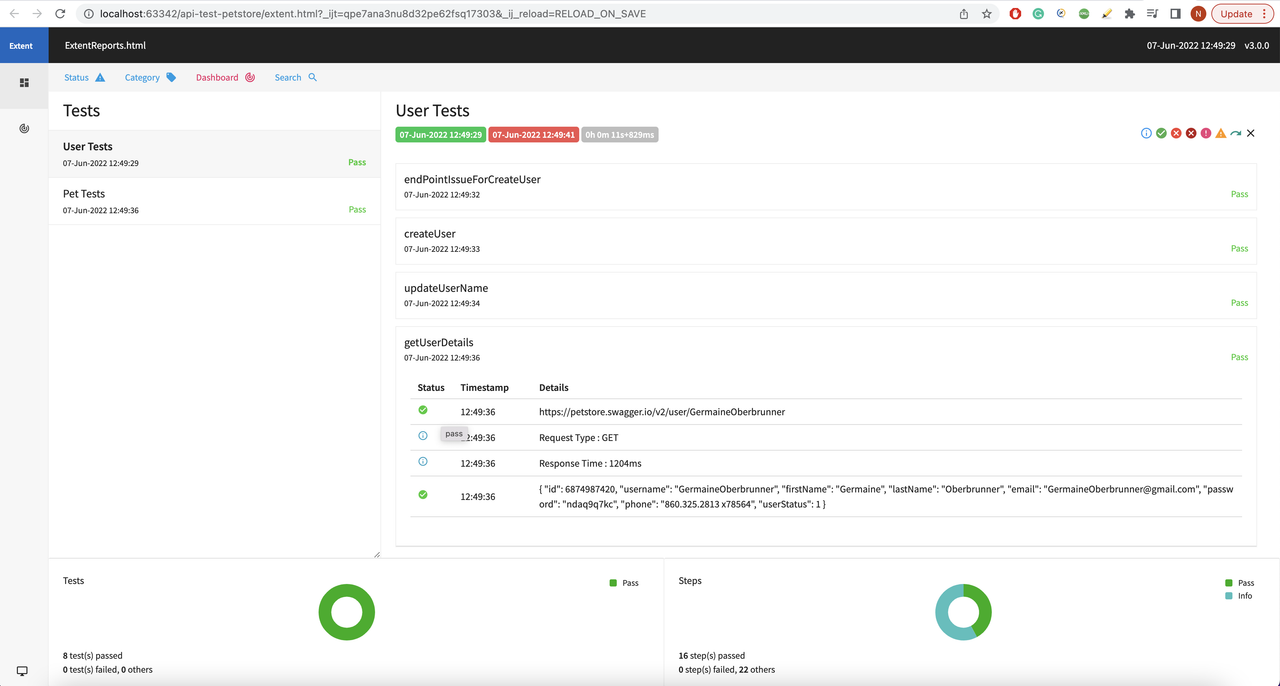This screenshot has width=1280, height=686.
Task: Expand the endPointIssueForCreateUser test node
Action: [826, 186]
